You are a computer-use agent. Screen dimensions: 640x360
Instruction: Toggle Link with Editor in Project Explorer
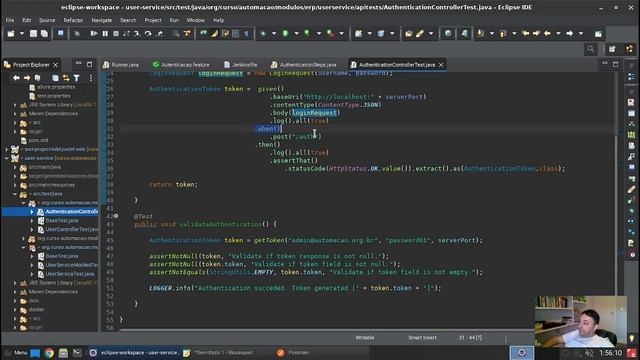pyautogui.click(x=66, y=78)
